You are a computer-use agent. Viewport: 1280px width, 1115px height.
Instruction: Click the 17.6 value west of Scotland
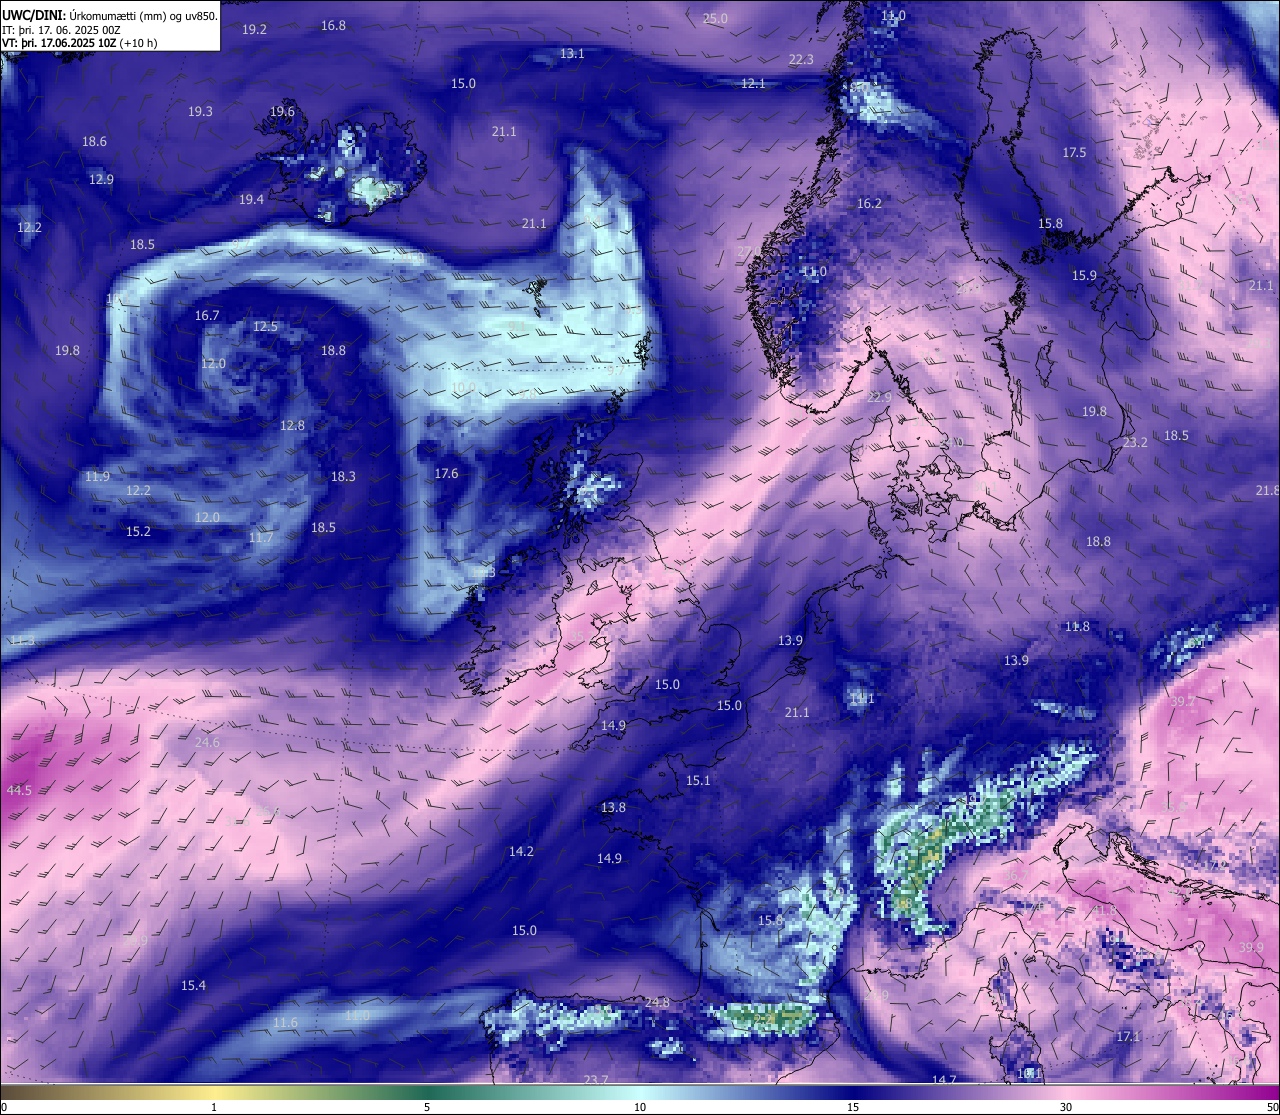click(446, 473)
